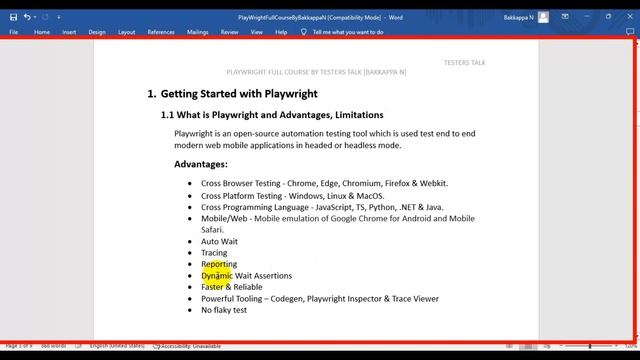
Task: Open the Design ribbon tab
Action: point(97,32)
